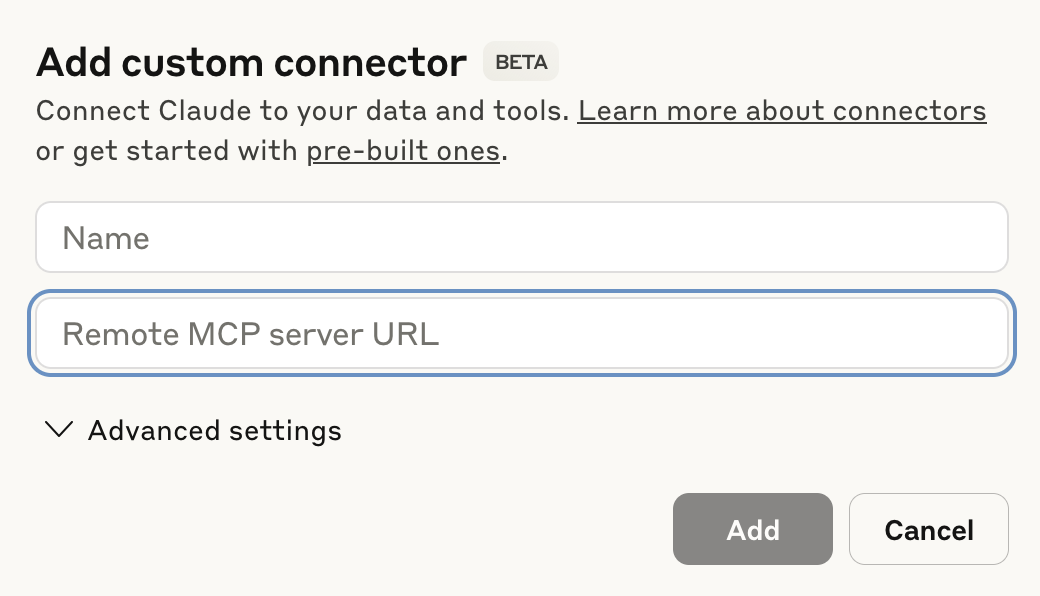
Task: Focus the Remote MCP server URL field
Action: (x=521, y=334)
